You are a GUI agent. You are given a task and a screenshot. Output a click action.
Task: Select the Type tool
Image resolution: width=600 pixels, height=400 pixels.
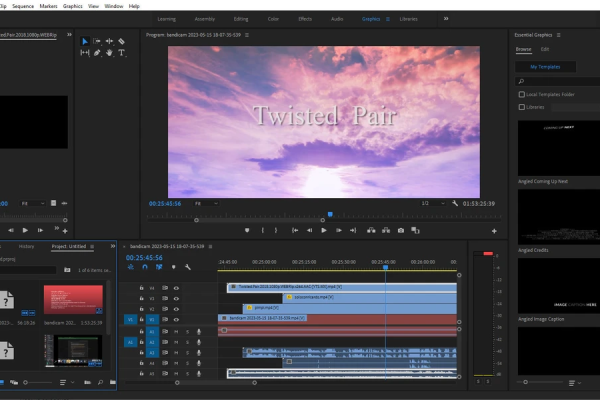tap(121, 53)
